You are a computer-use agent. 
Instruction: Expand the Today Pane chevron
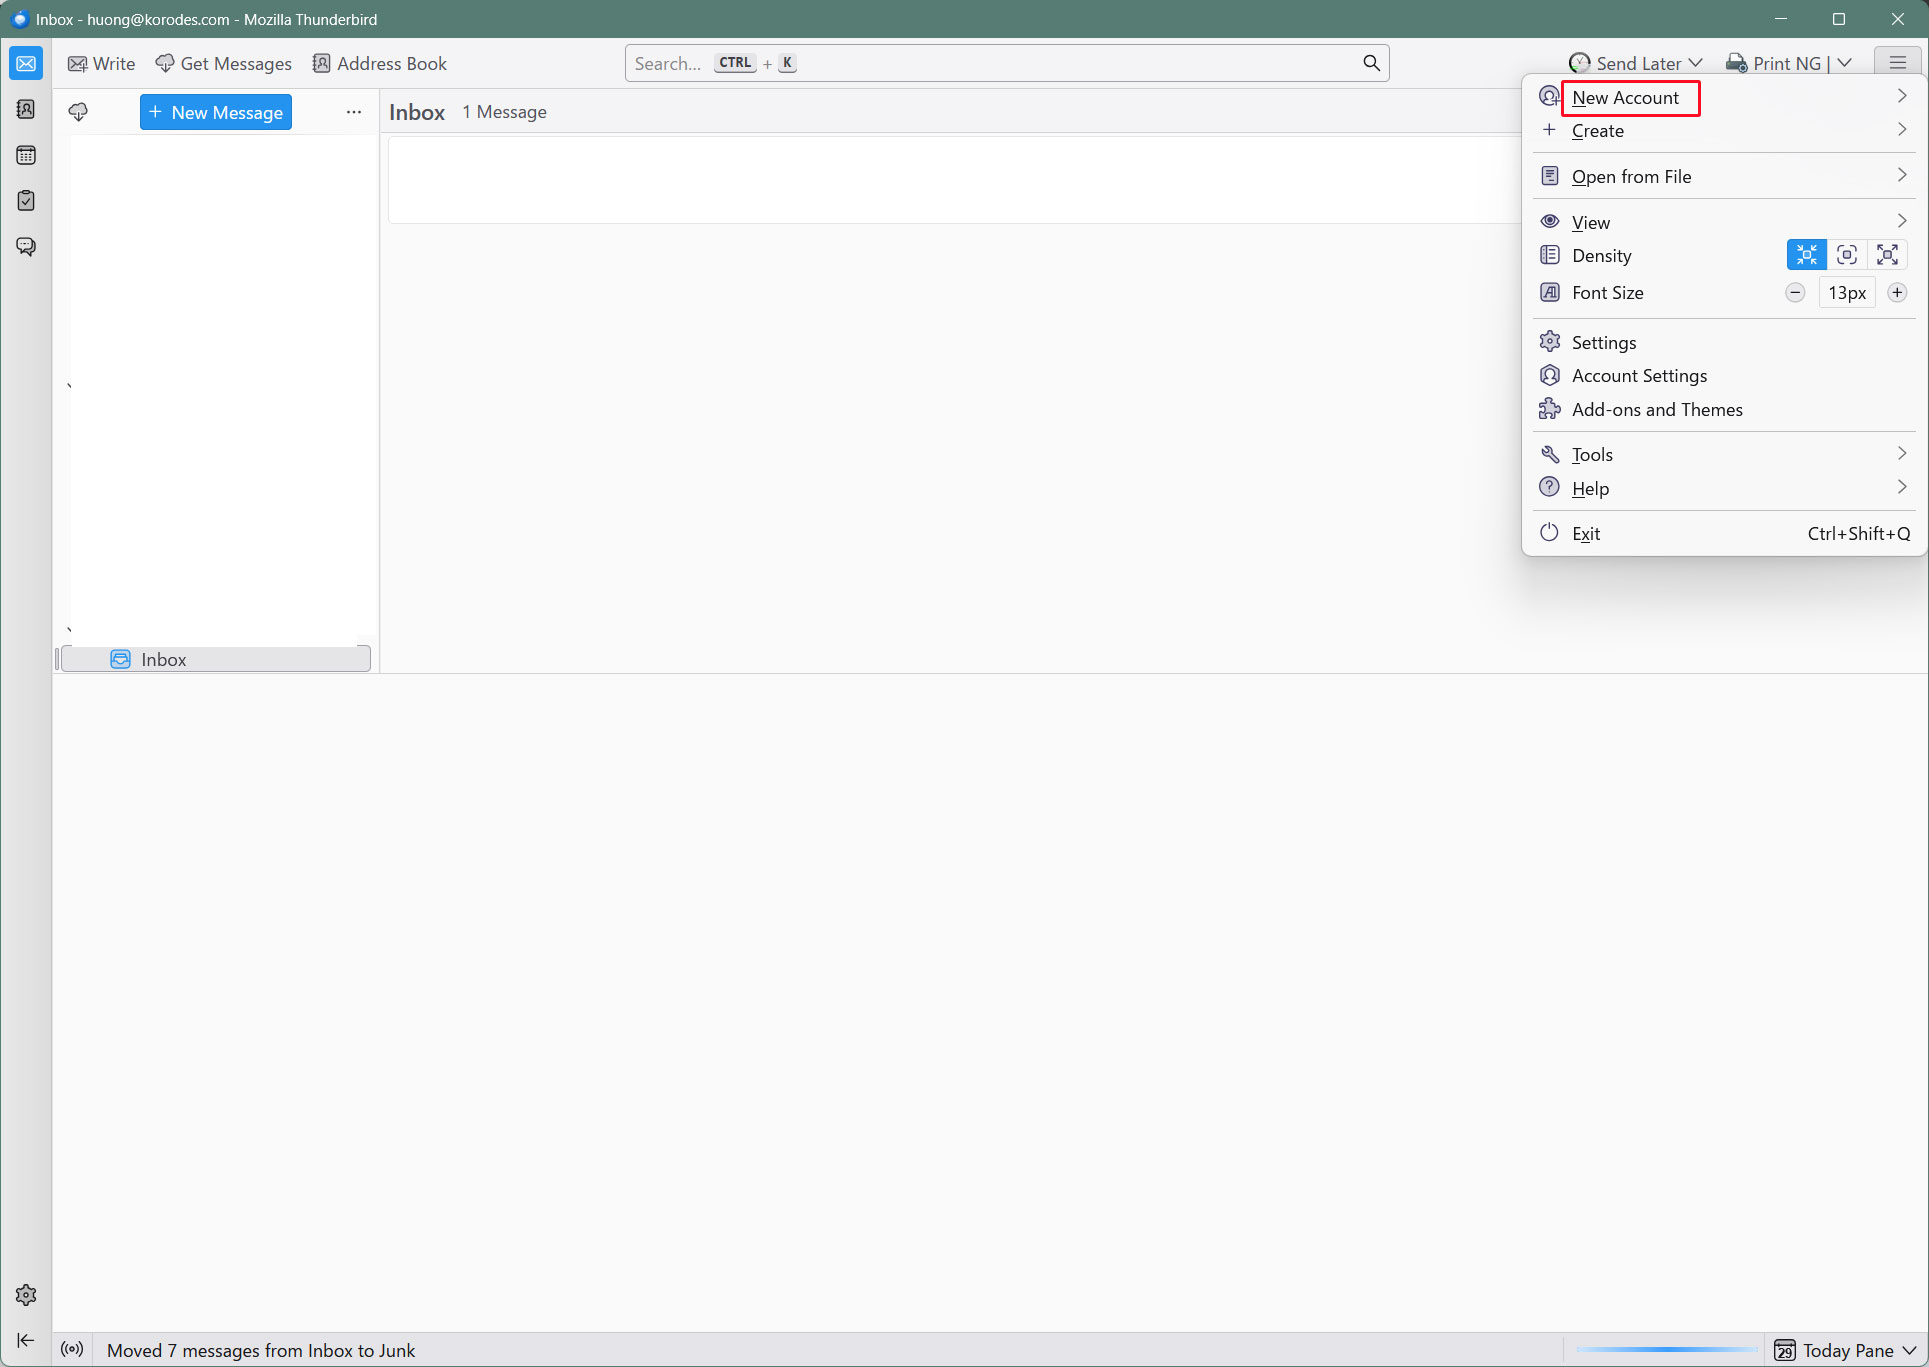coord(1909,1350)
